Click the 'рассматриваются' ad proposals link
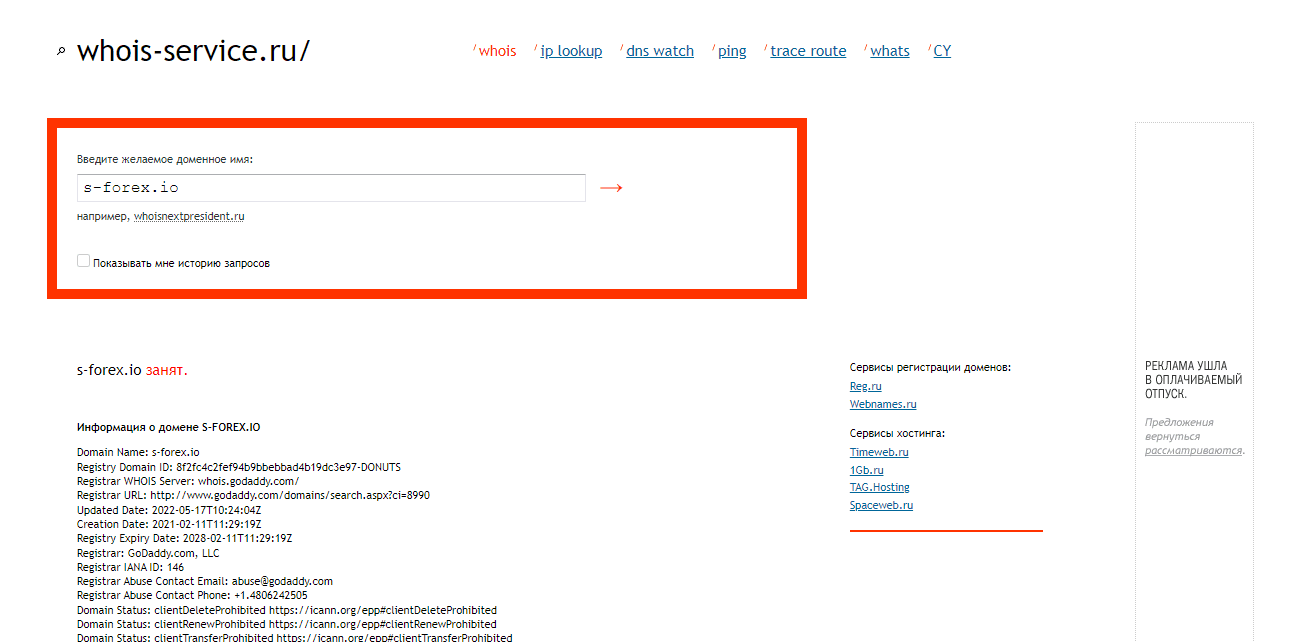This screenshot has width=1289, height=642. coord(1193,450)
